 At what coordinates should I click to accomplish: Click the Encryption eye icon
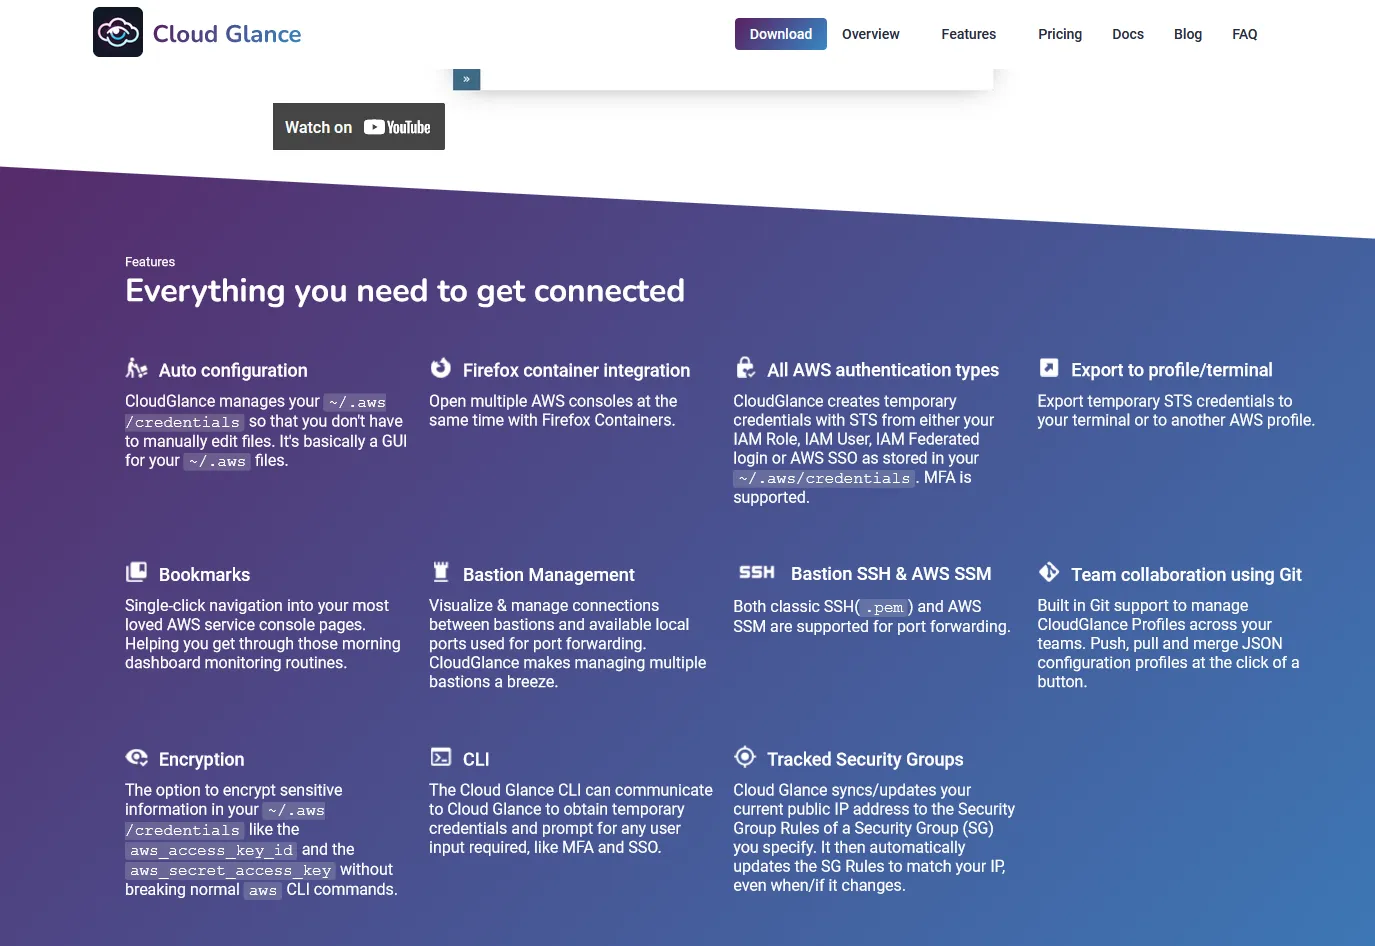tap(137, 758)
